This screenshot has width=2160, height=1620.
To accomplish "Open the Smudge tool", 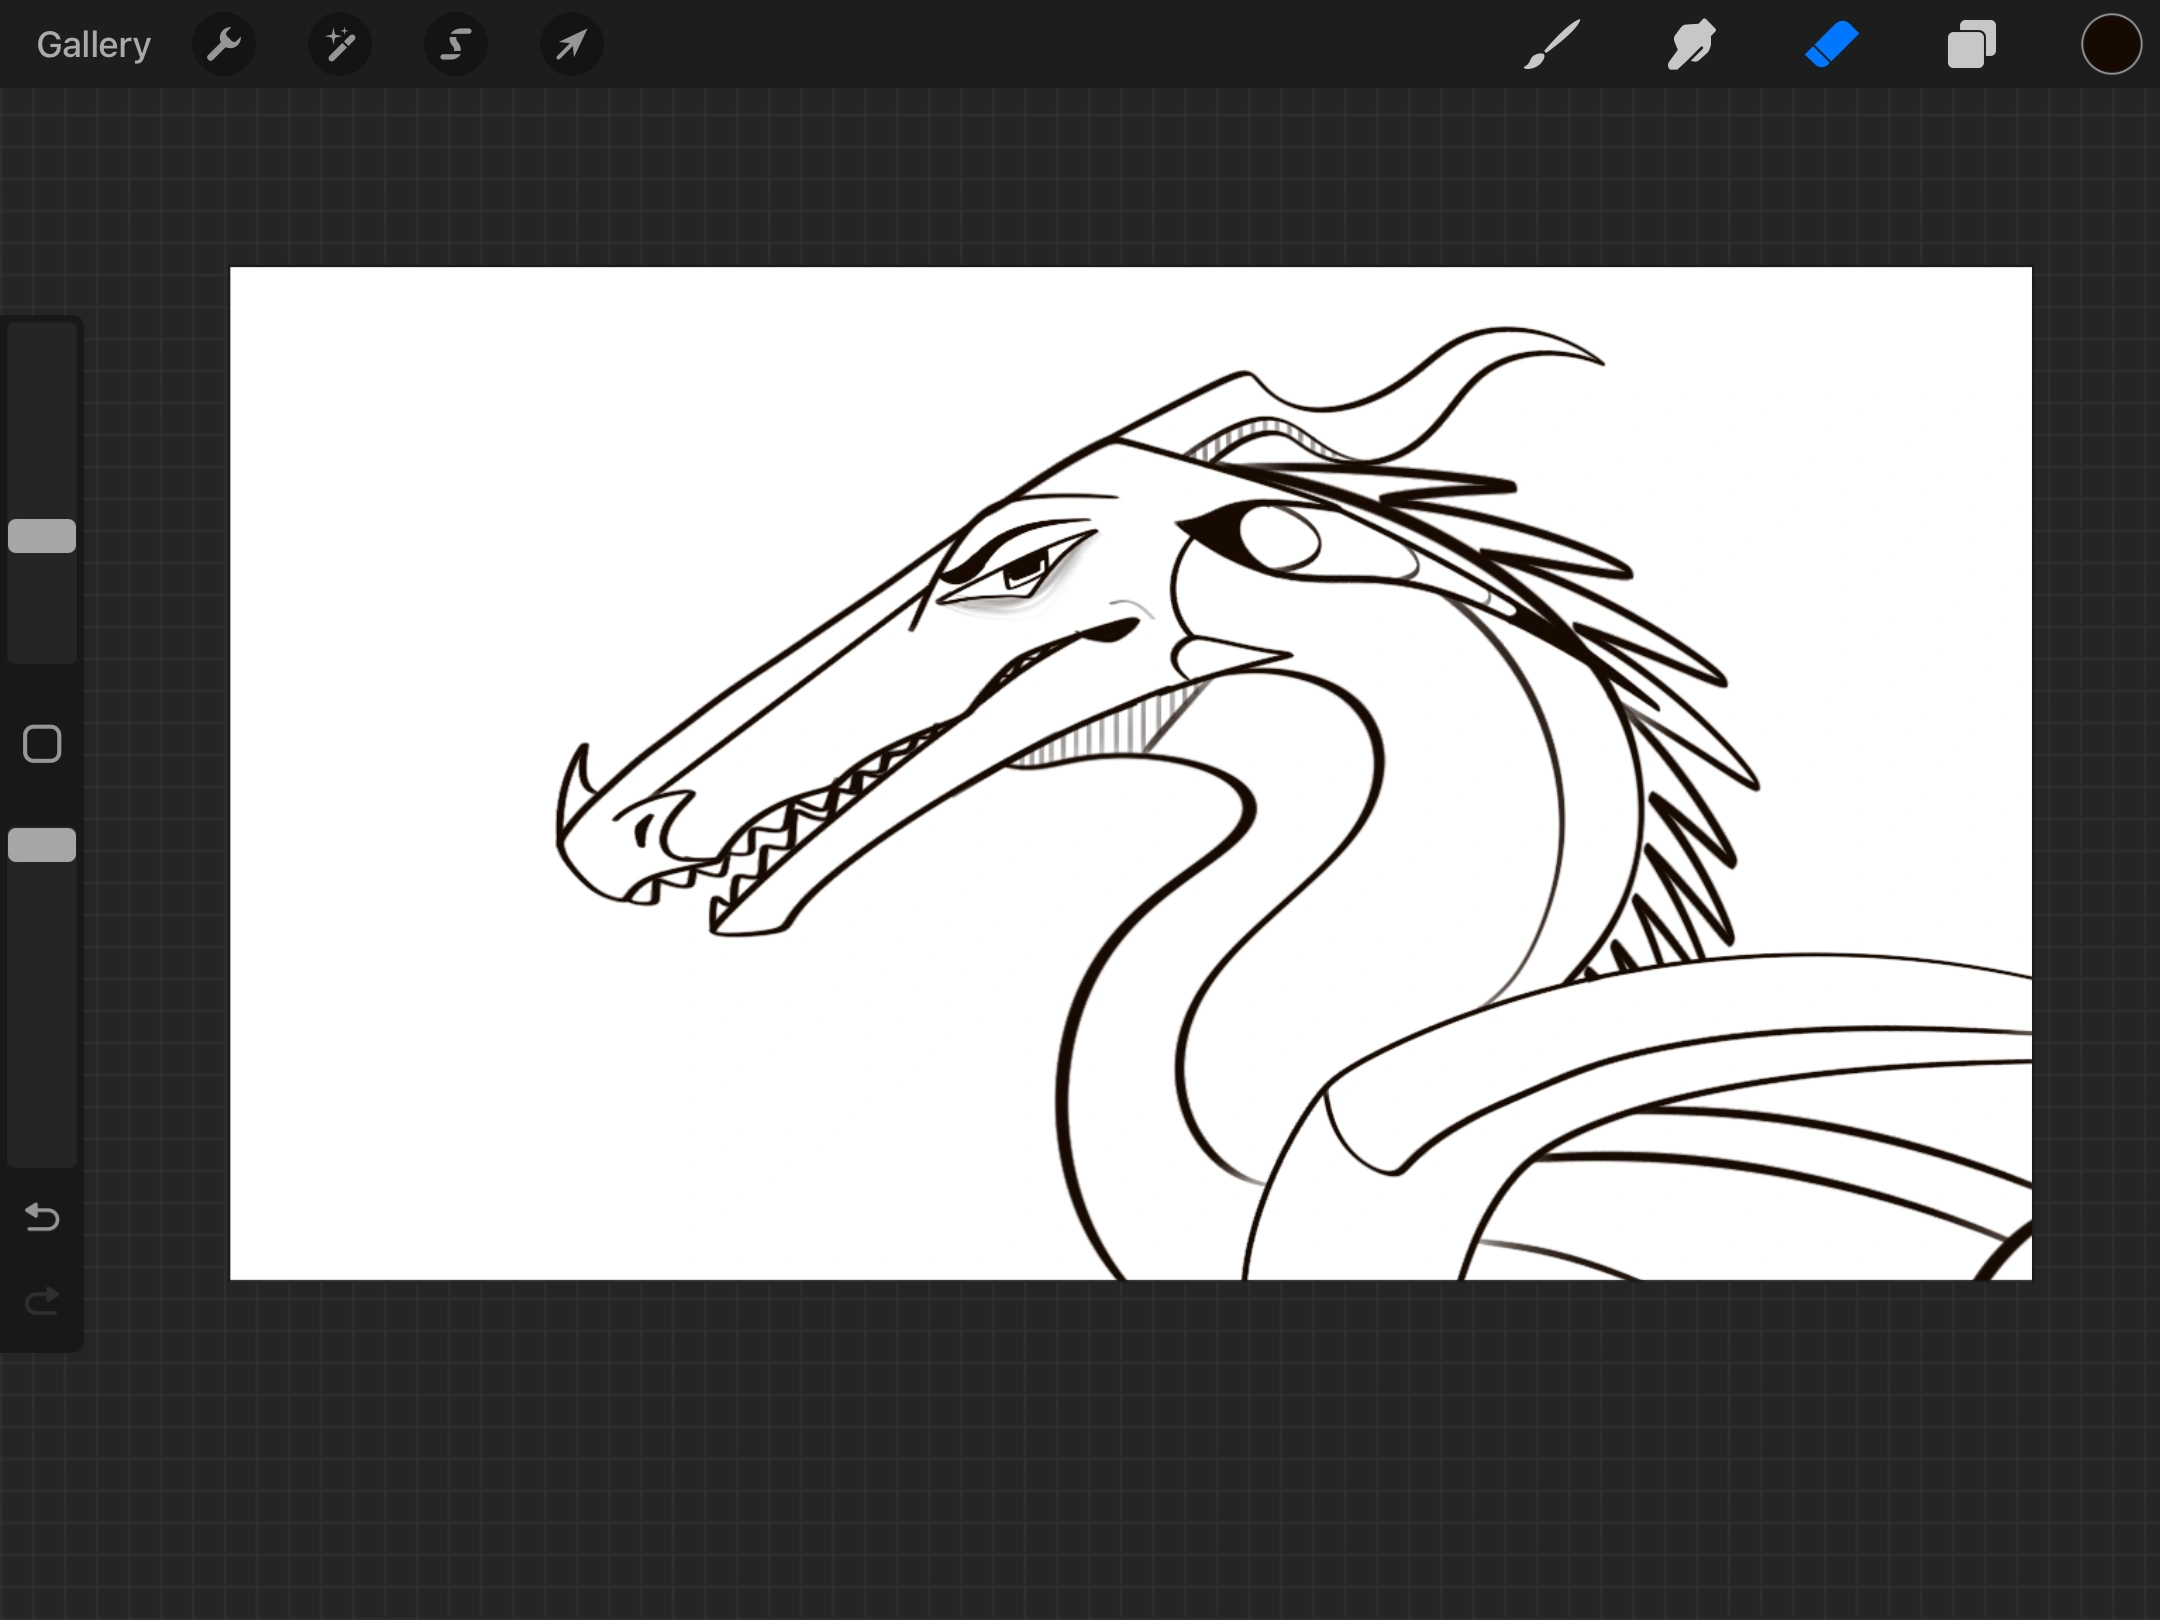I will tap(1691, 44).
